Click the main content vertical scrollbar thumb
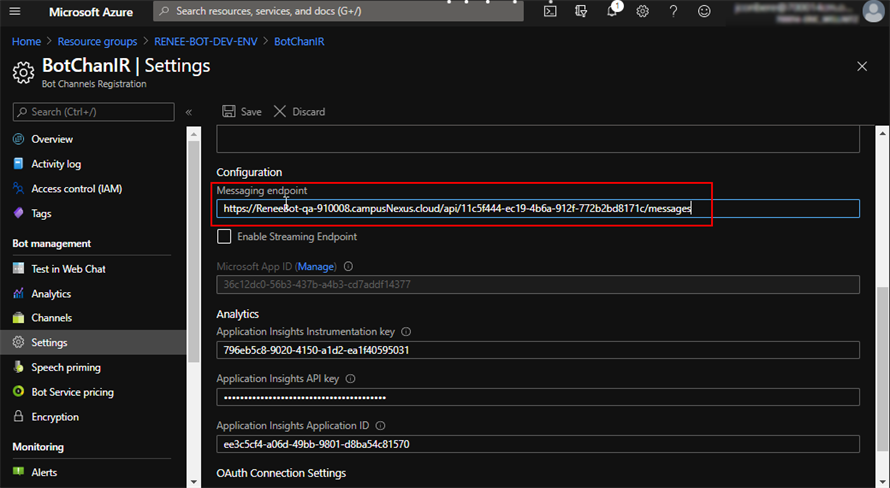 click(882, 369)
